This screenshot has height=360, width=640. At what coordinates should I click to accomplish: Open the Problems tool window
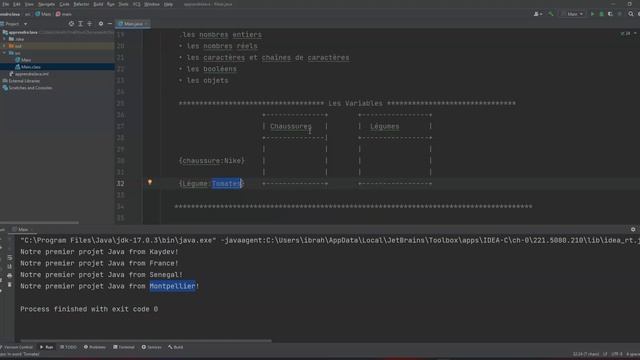[95, 347]
